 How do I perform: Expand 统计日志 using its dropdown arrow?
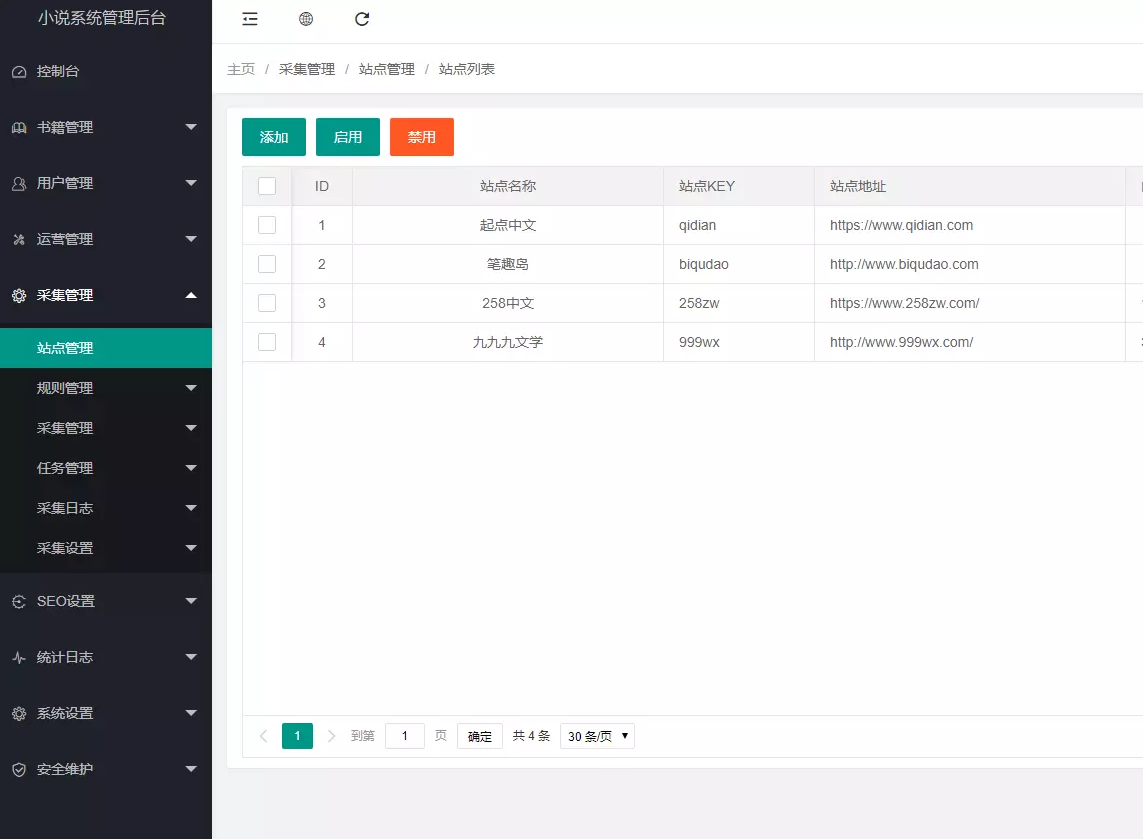[x=191, y=657]
